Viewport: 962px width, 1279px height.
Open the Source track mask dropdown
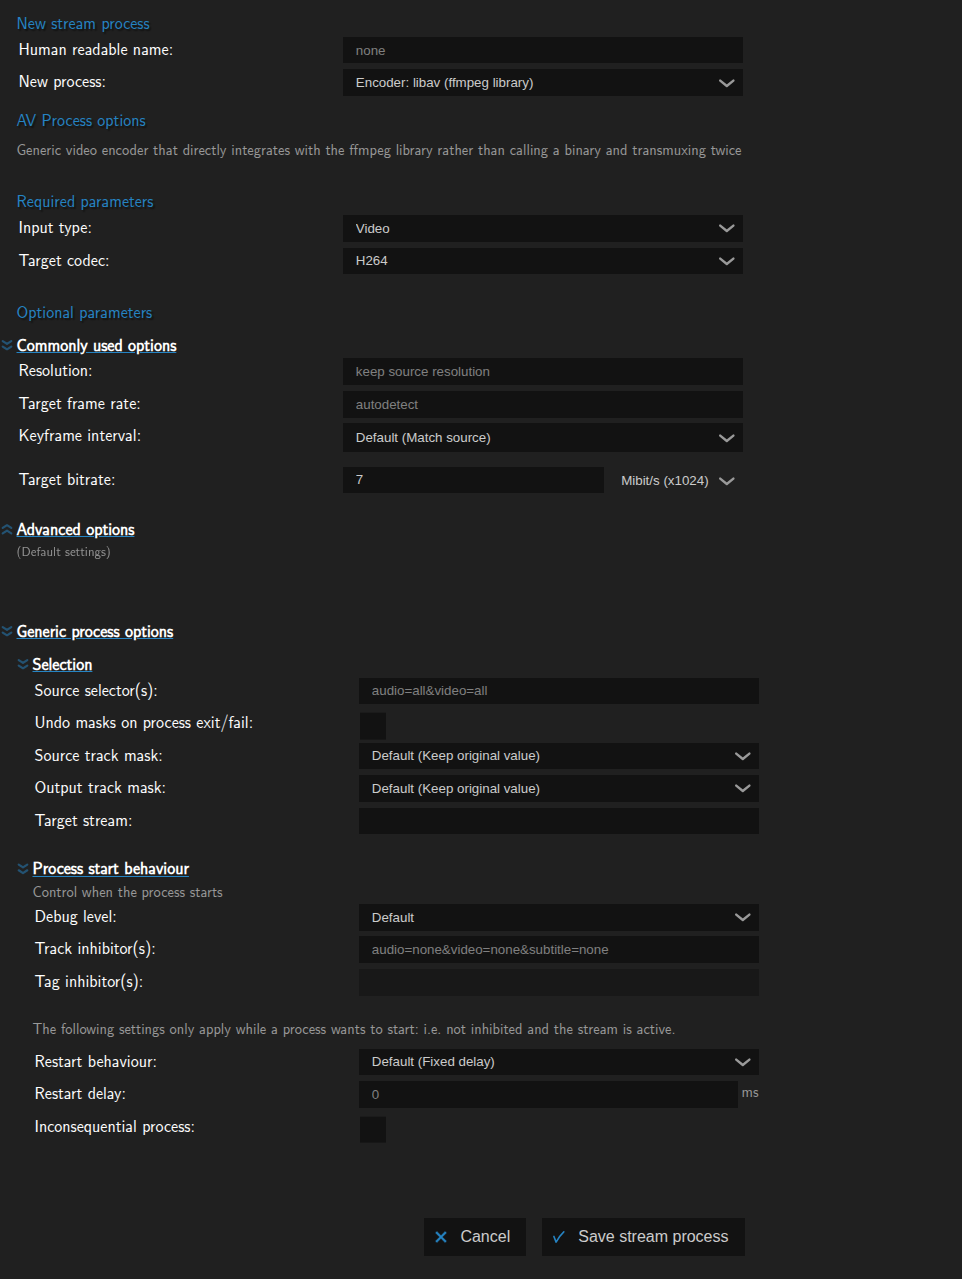click(559, 756)
